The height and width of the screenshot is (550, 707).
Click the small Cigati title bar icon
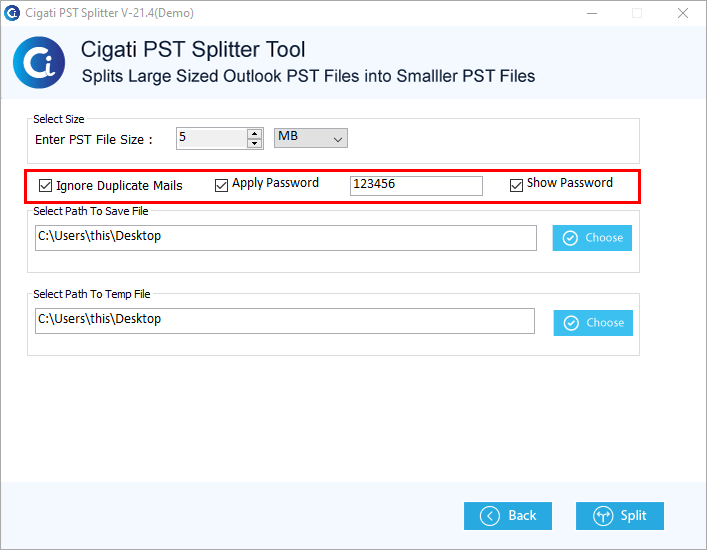click(x=12, y=13)
